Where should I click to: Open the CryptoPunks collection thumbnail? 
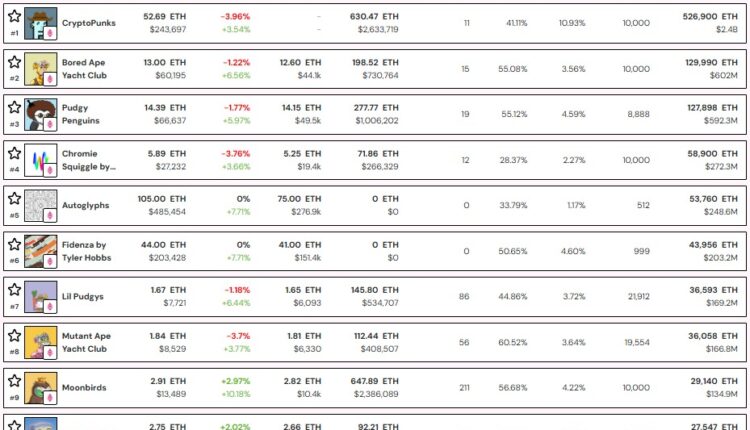[39, 23]
